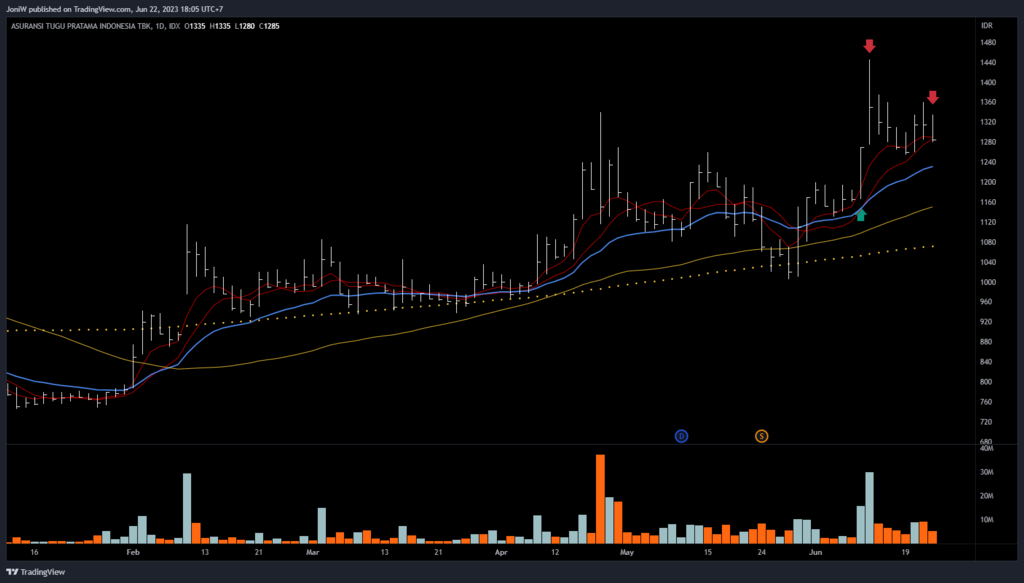
Task: Click the red down arrow above the highest peak
Action: pyautogui.click(x=869, y=46)
